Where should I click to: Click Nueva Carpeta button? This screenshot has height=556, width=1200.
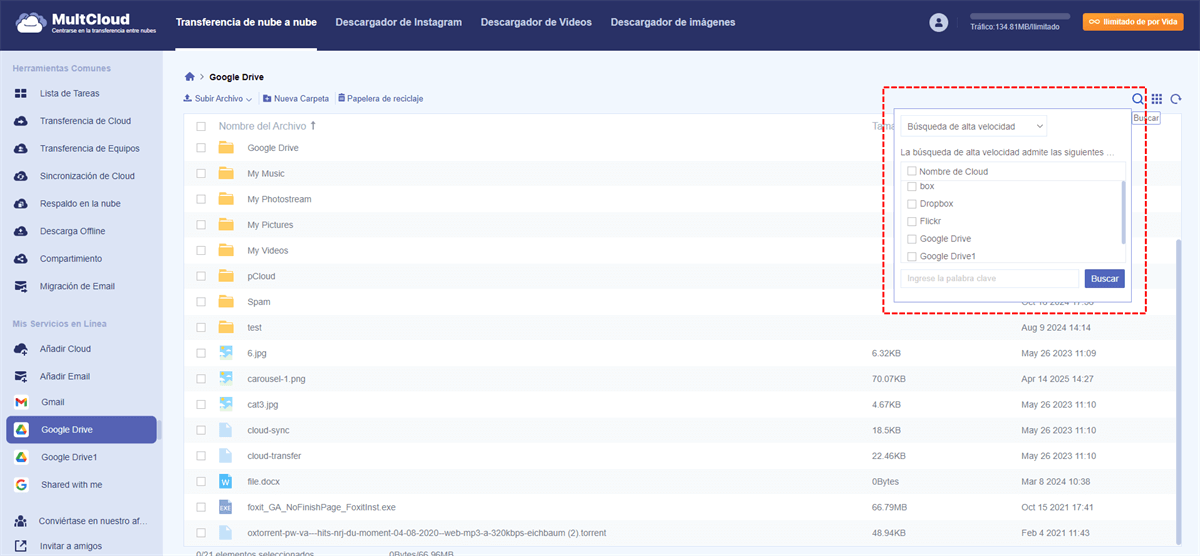click(x=296, y=99)
